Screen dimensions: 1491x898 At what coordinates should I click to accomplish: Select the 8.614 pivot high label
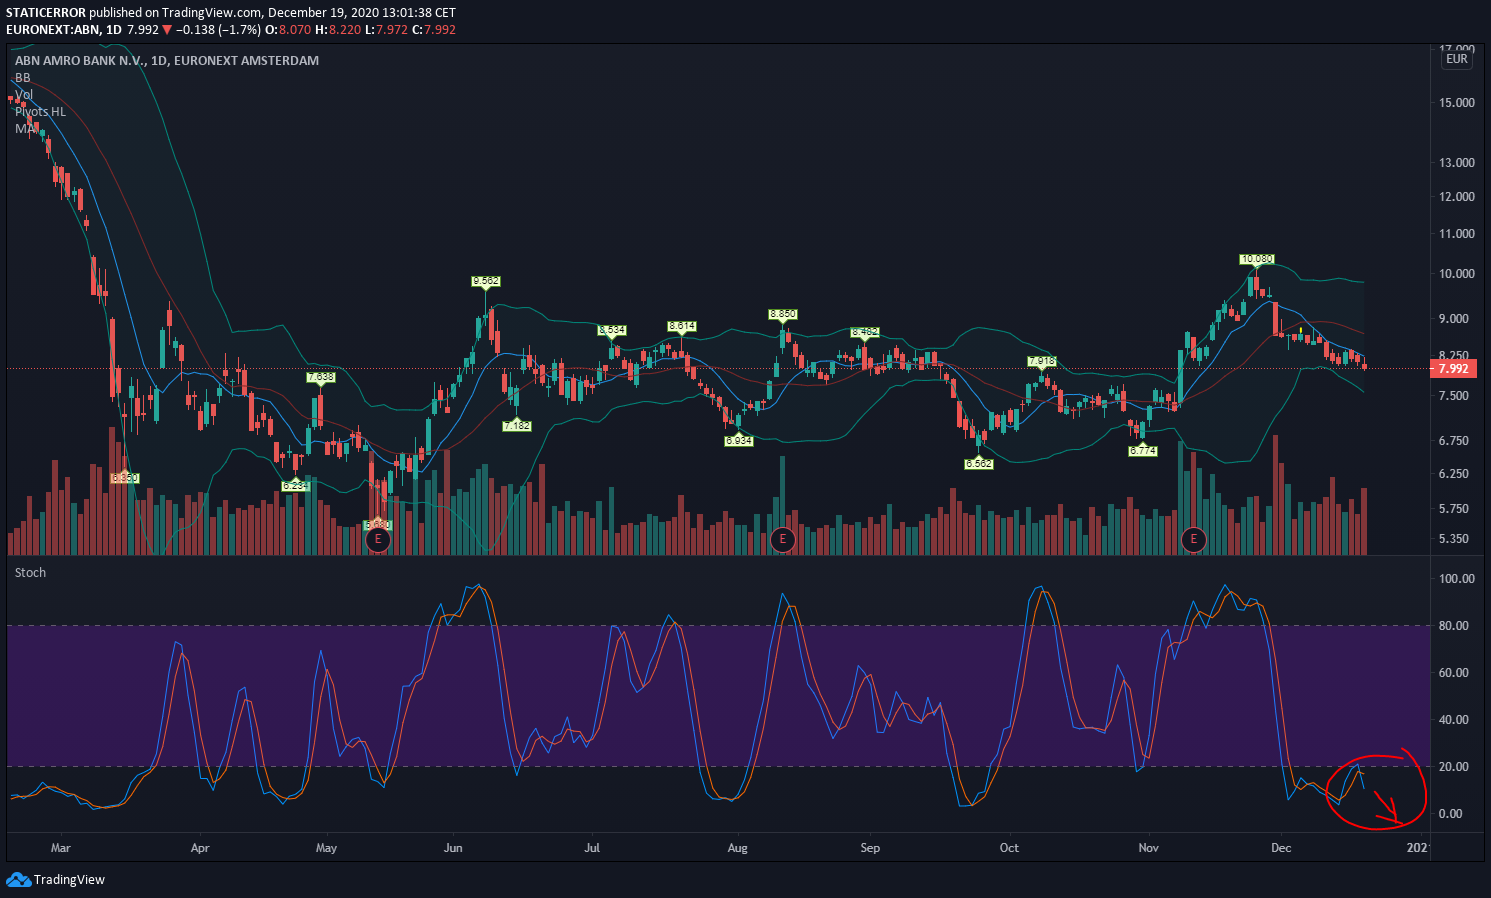682,326
